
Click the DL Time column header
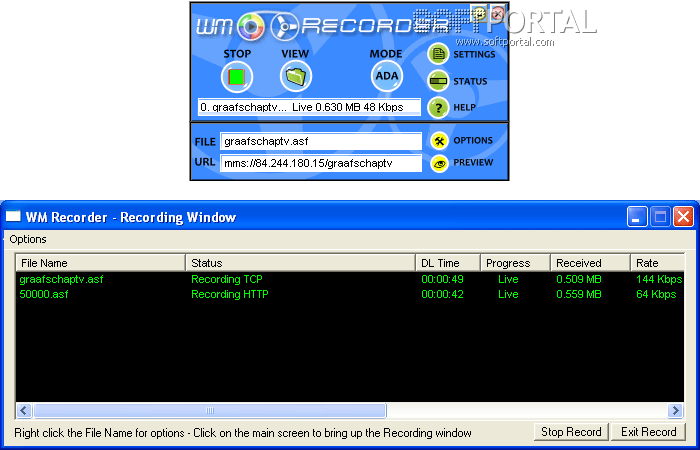(x=448, y=263)
